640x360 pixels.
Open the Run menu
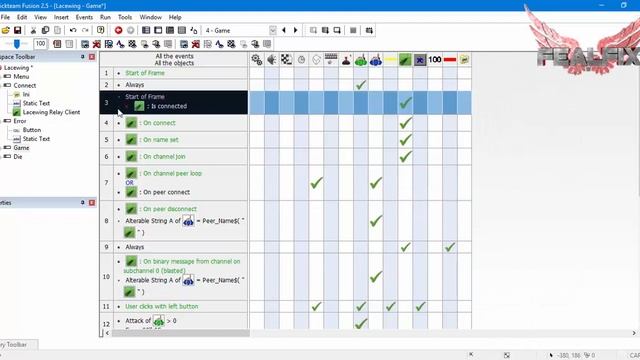coord(105,17)
